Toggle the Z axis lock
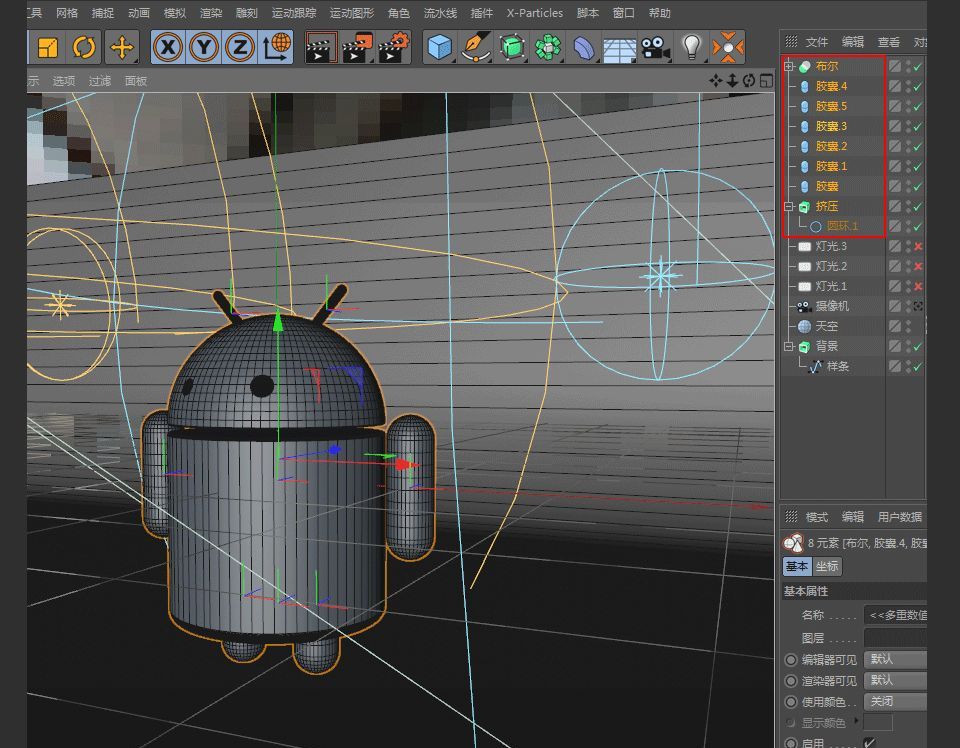 (x=239, y=47)
